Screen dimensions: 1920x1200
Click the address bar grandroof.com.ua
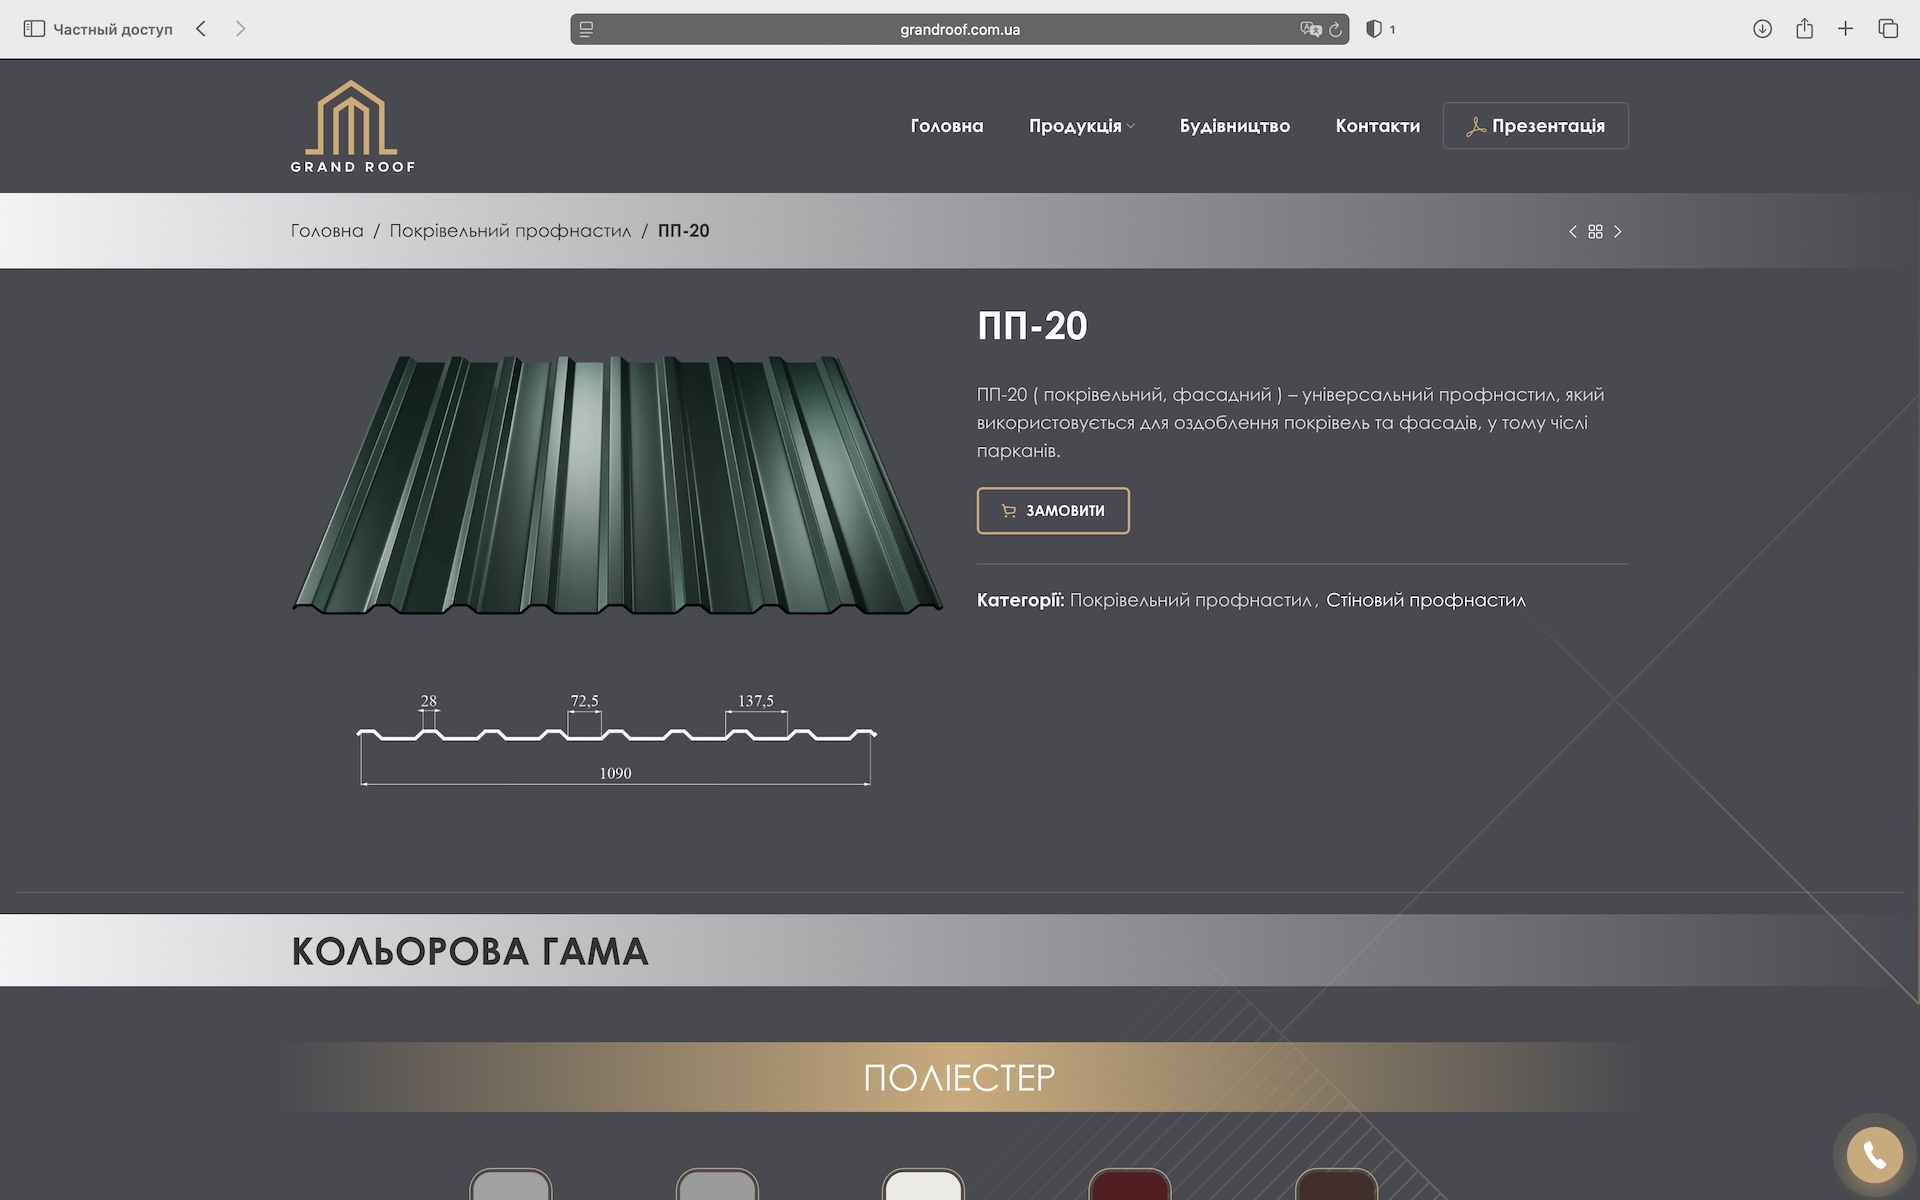(x=959, y=29)
